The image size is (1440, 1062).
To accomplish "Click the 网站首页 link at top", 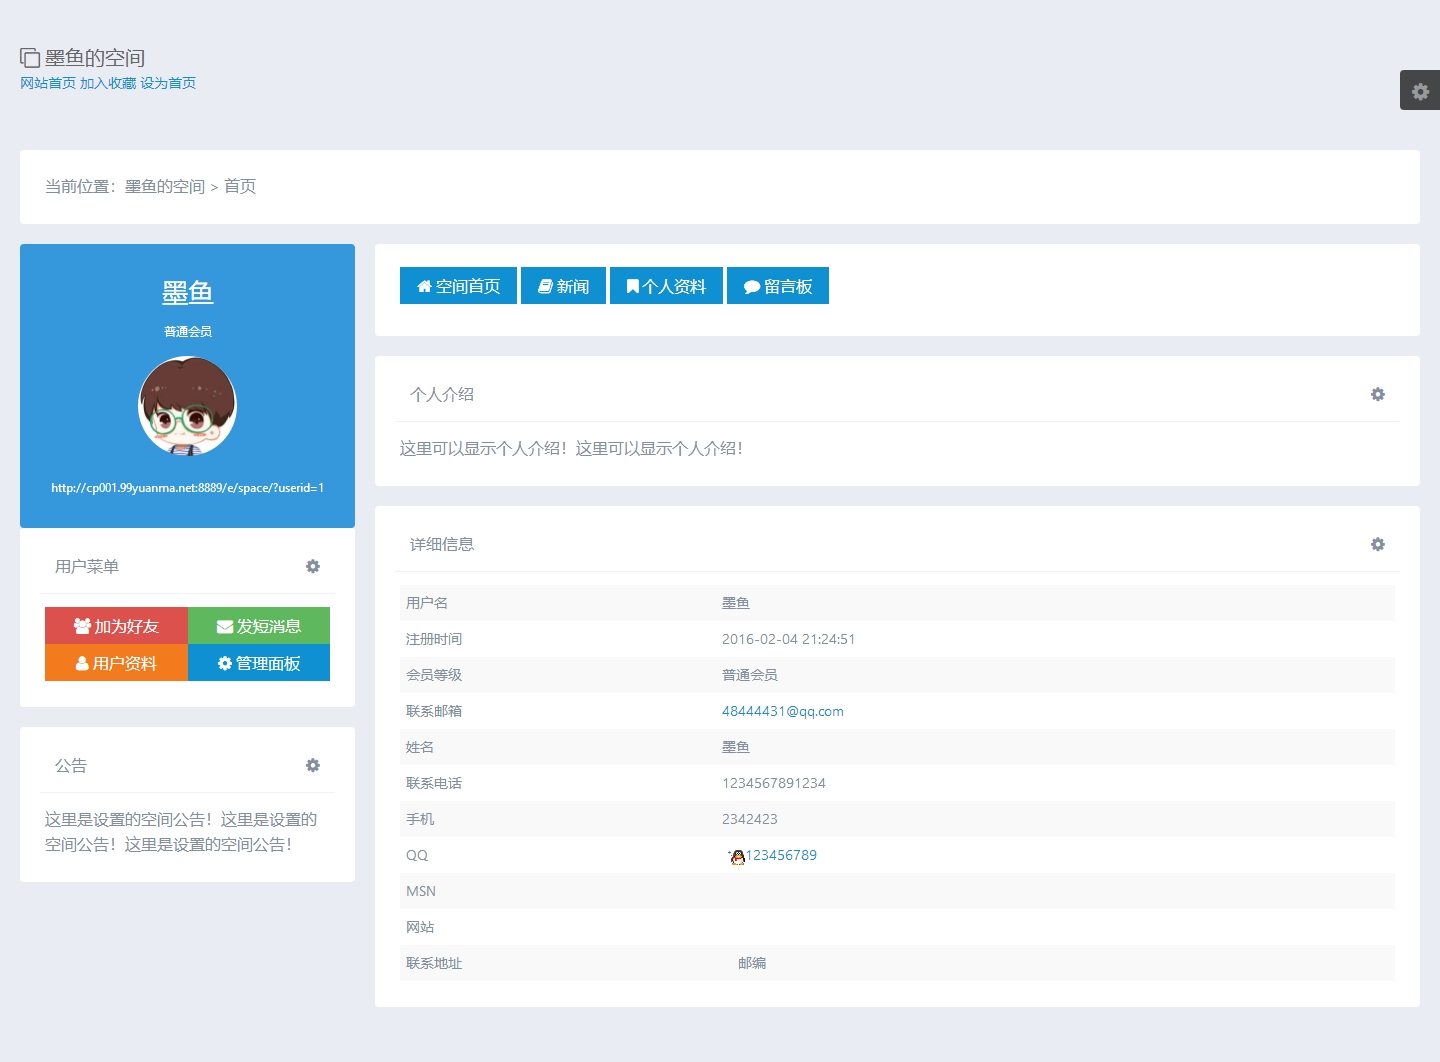I will pos(48,83).
